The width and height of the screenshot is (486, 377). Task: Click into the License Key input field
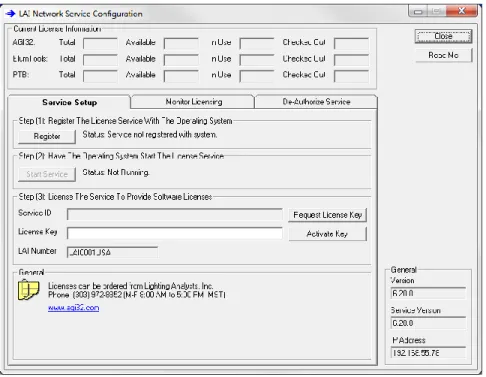coord(175,233)
